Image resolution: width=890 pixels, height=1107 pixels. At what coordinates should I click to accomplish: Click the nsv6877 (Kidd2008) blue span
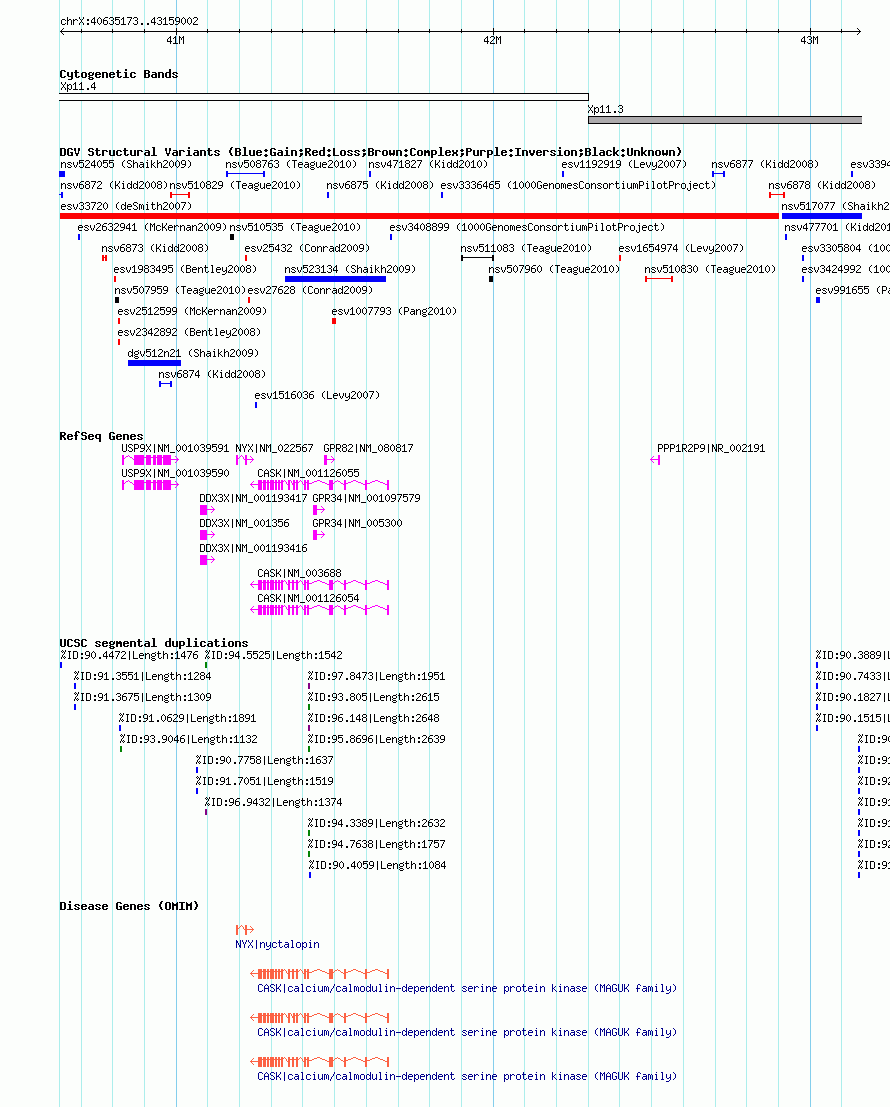[718, 174]
